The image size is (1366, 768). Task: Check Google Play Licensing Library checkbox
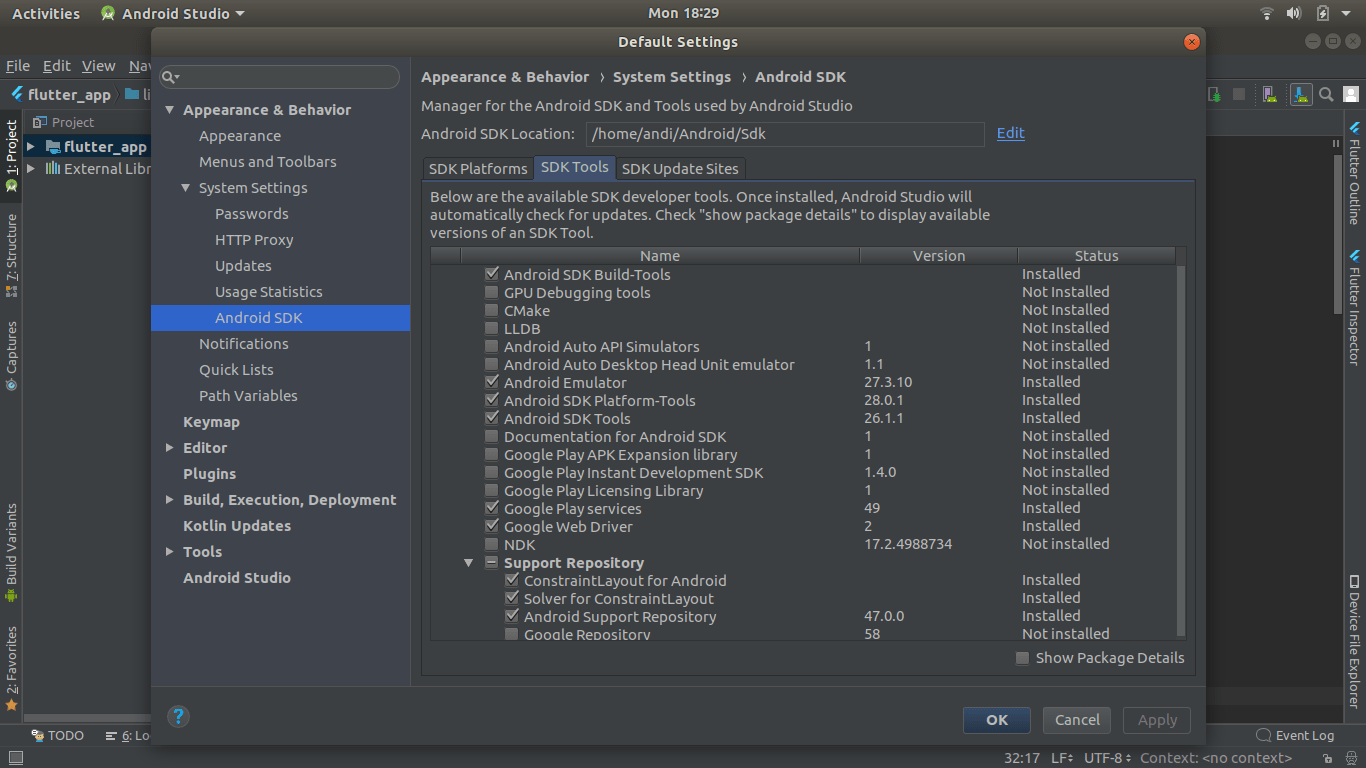click(491, 490)
